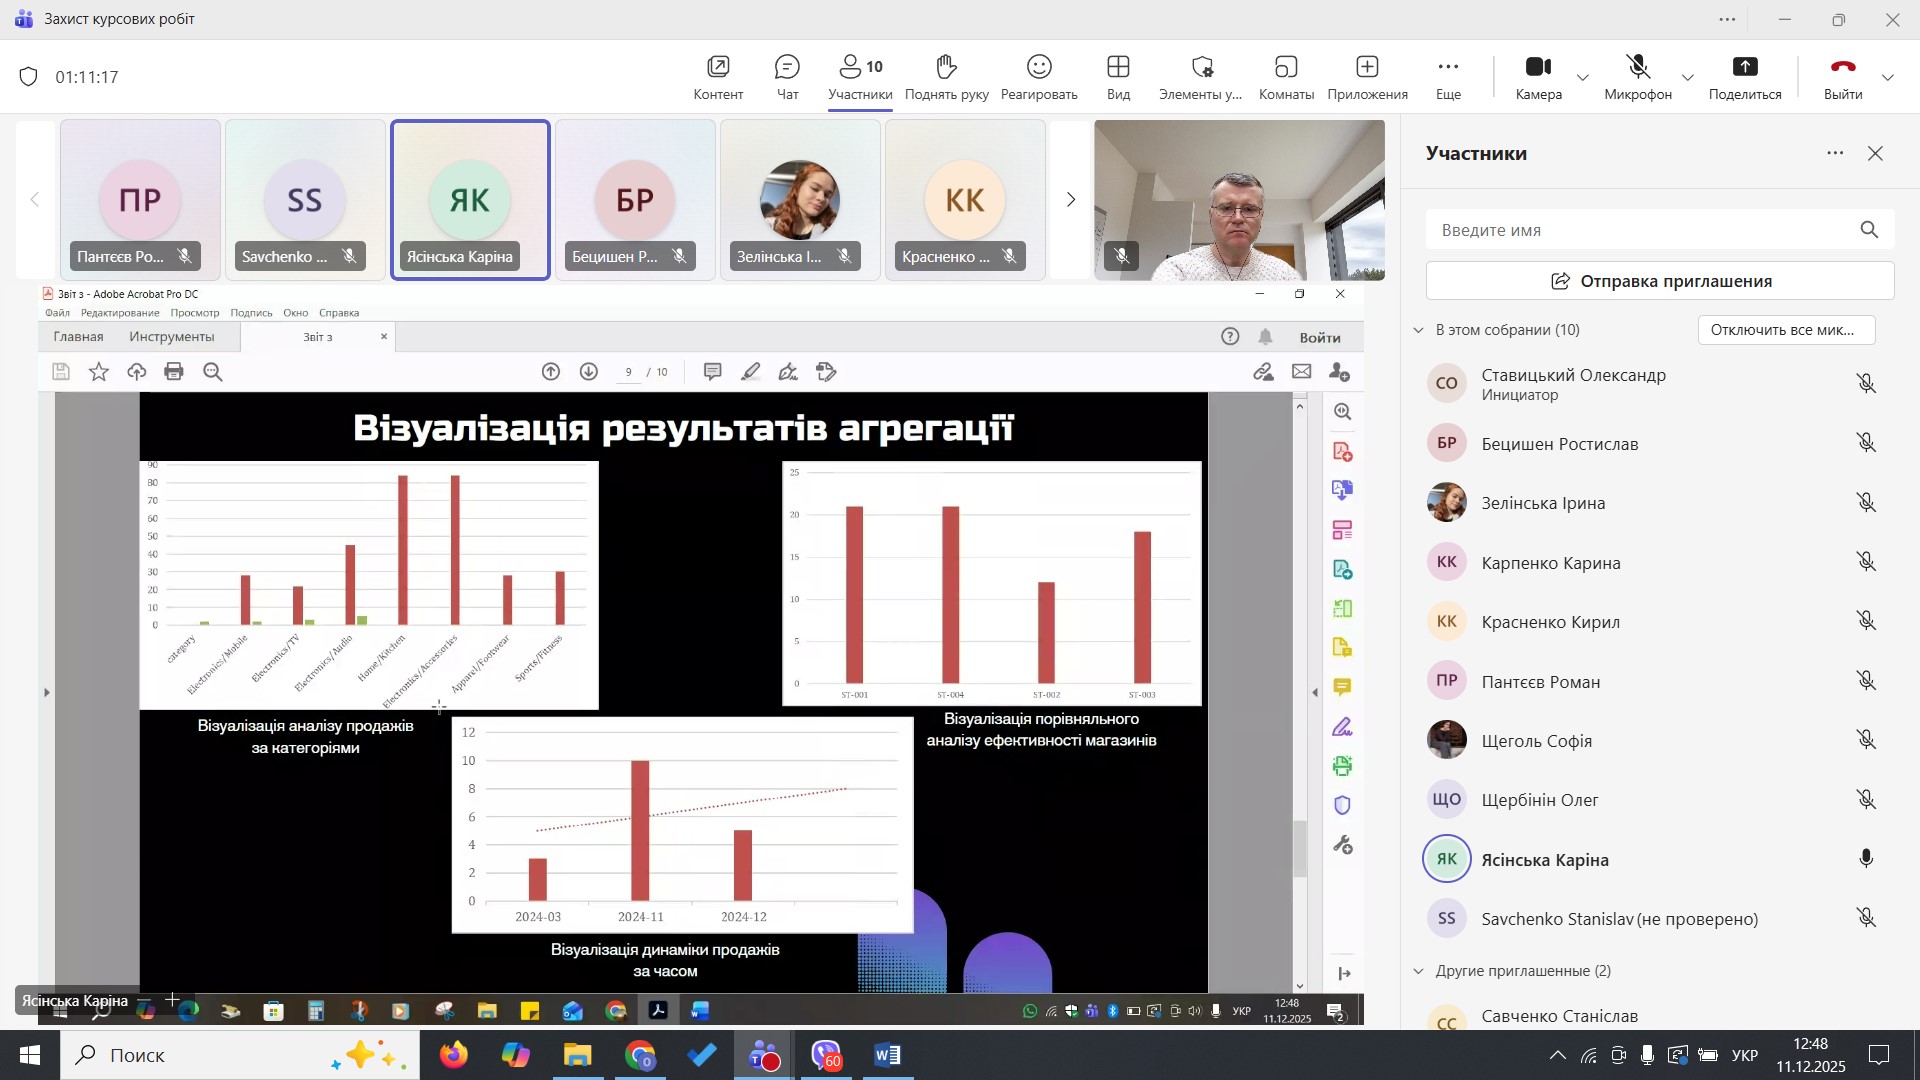Screen dimensions: 1920x1080
Task: Mute Ясінська Каріна's microphone in list
Action: (x=1866, y=859)
